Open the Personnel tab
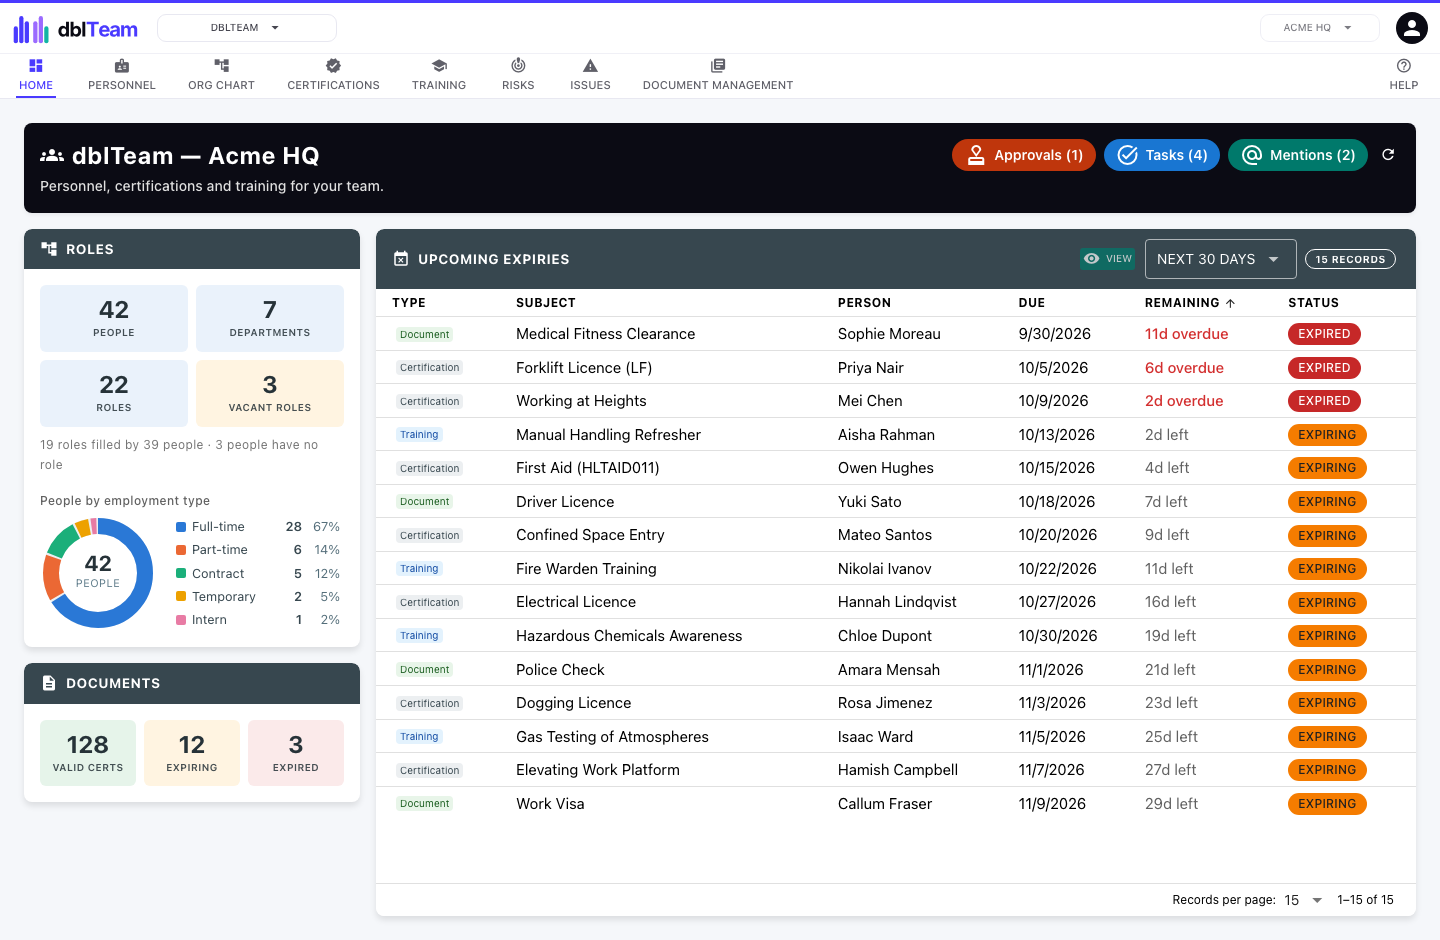Viewport: 1440px width, 940px height. [x=122, y=76]
